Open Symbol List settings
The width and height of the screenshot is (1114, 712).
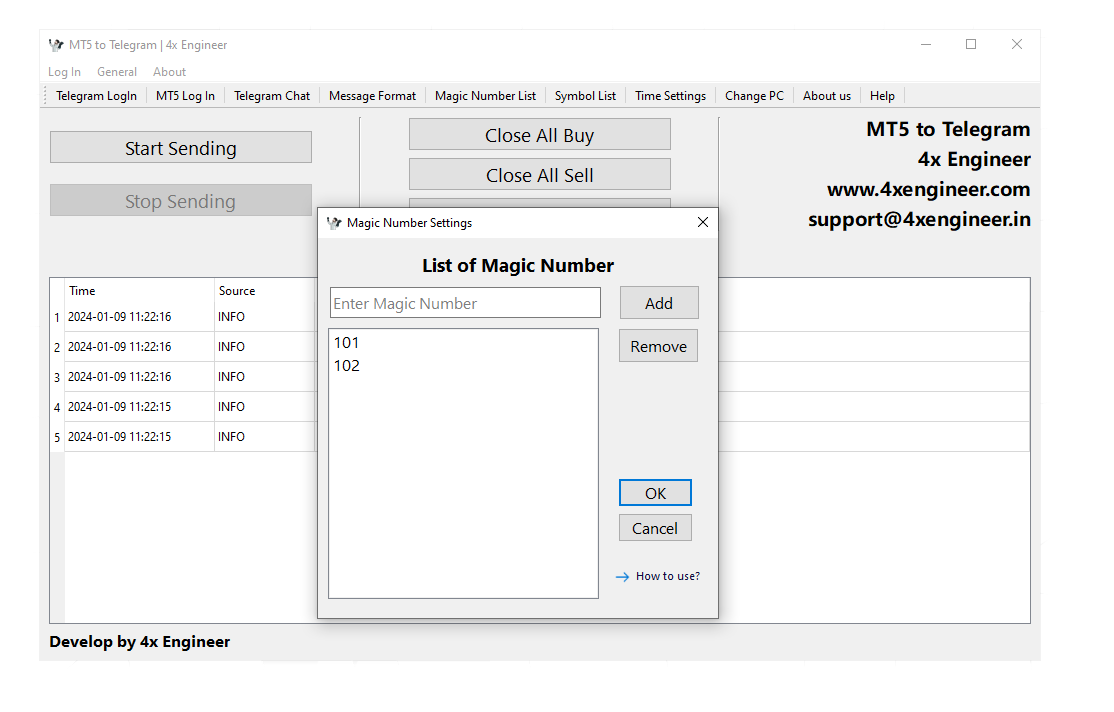(x=585, y=96)
